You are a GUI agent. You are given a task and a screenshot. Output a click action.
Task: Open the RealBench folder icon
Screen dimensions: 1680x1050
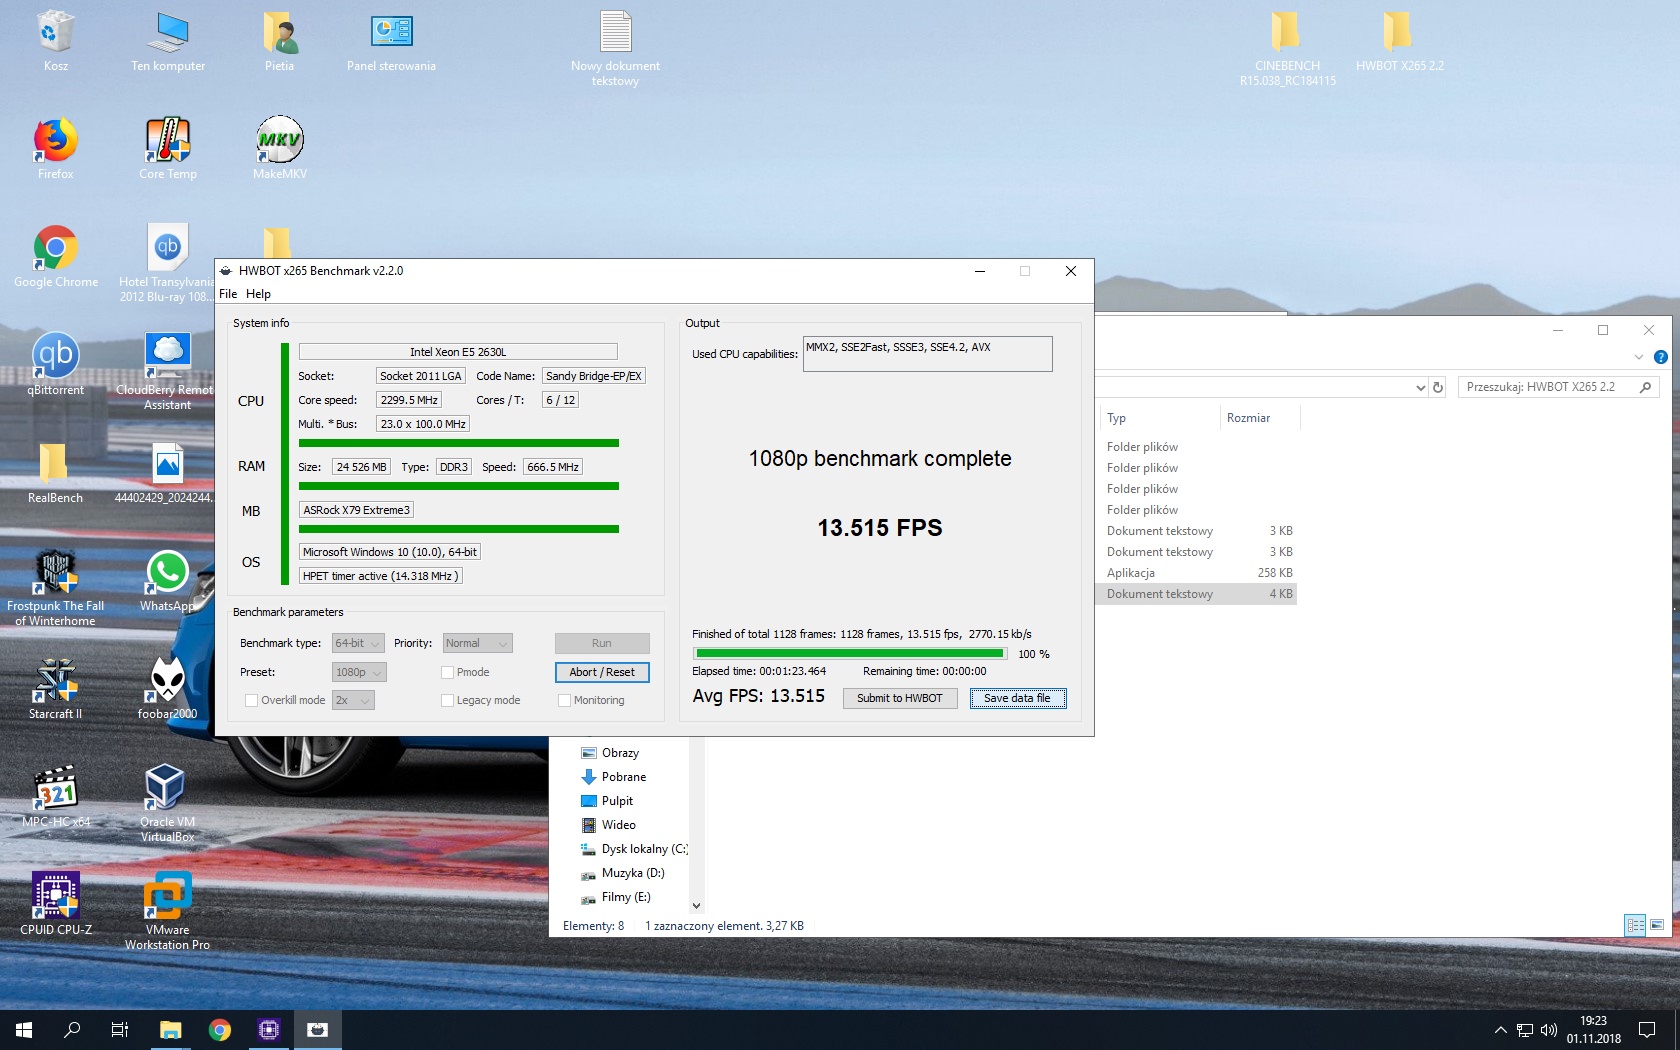tap(55, 464)
